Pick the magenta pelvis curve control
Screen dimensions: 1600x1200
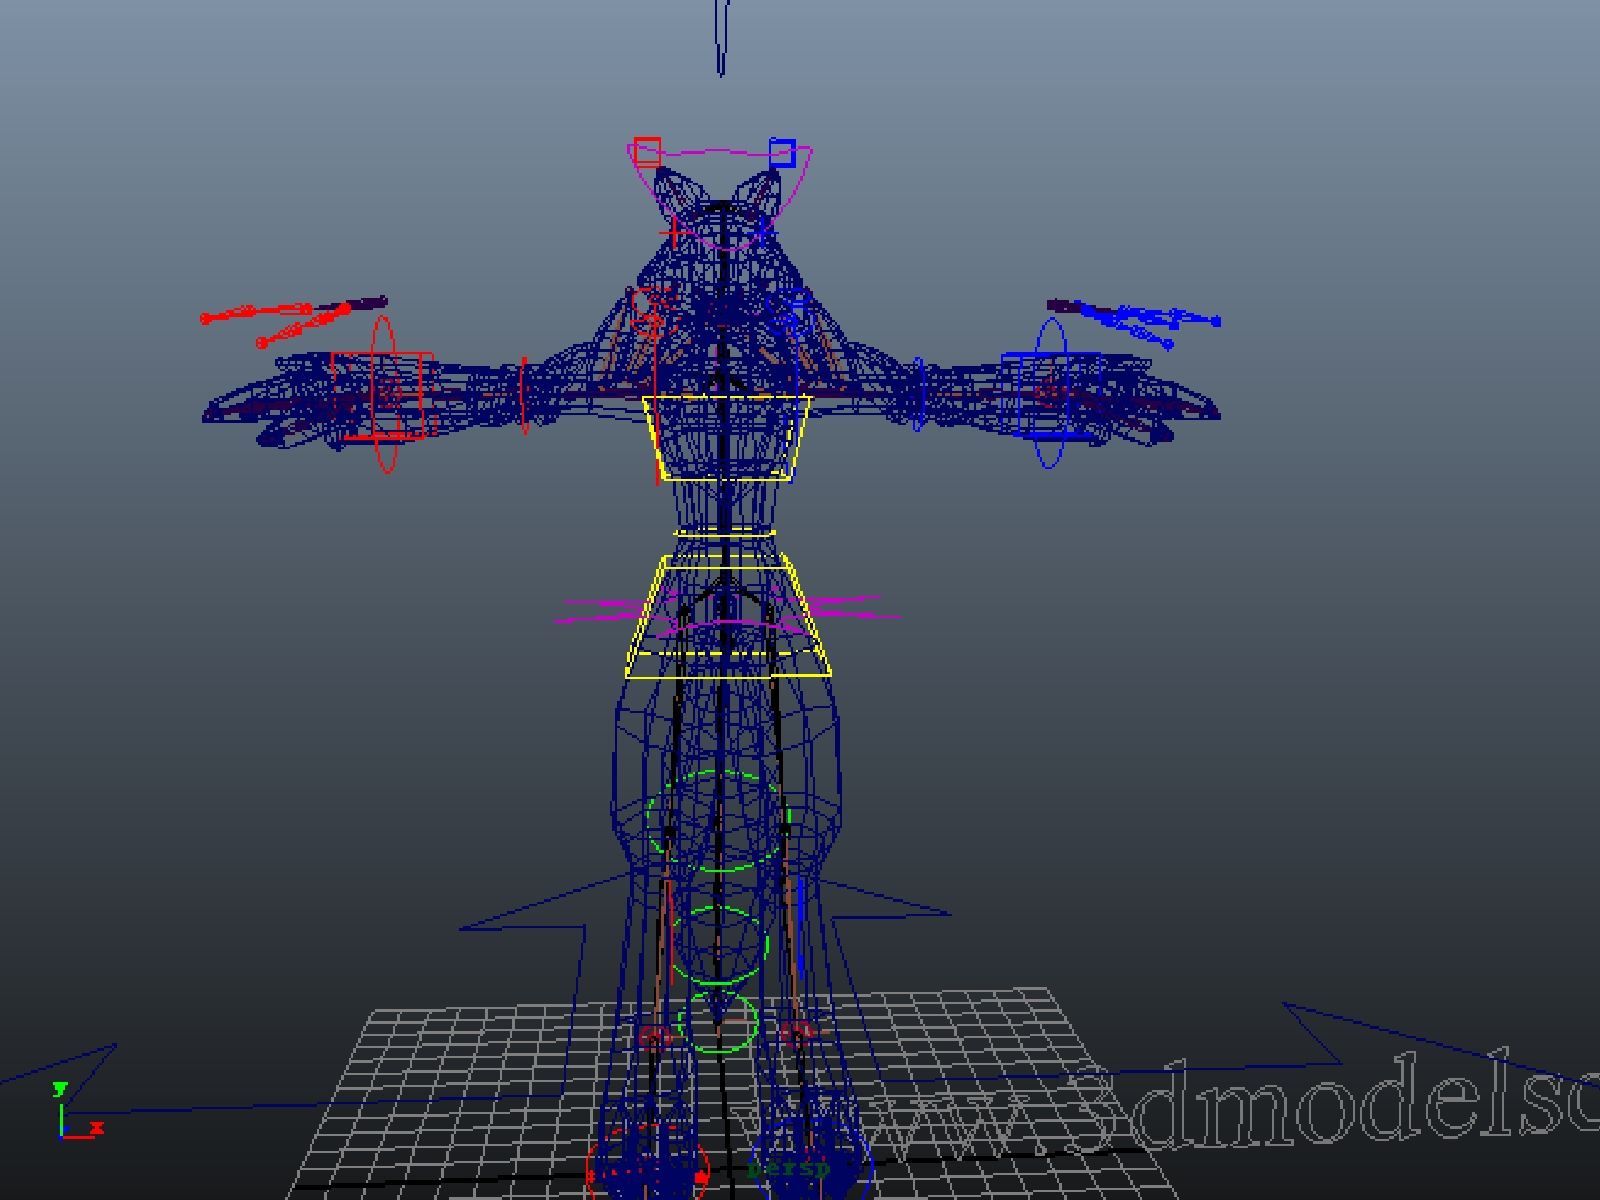click(728, 612)
